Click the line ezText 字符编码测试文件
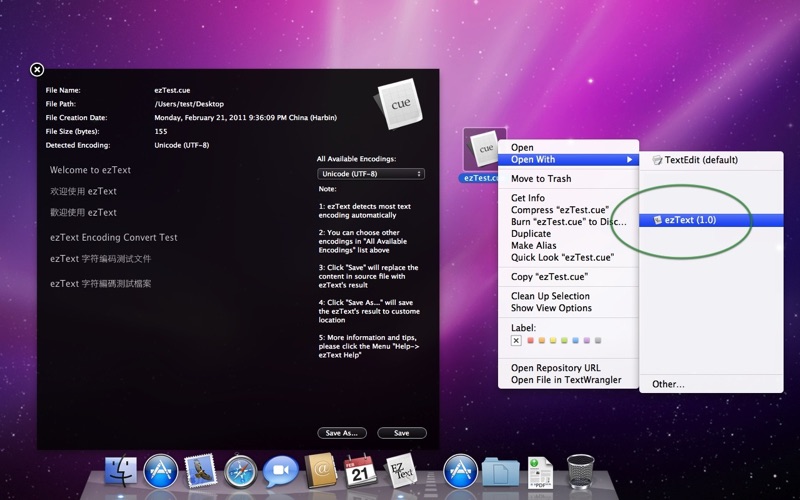The height and width of the screenshot is (500, 800). [x=101, y=259]
